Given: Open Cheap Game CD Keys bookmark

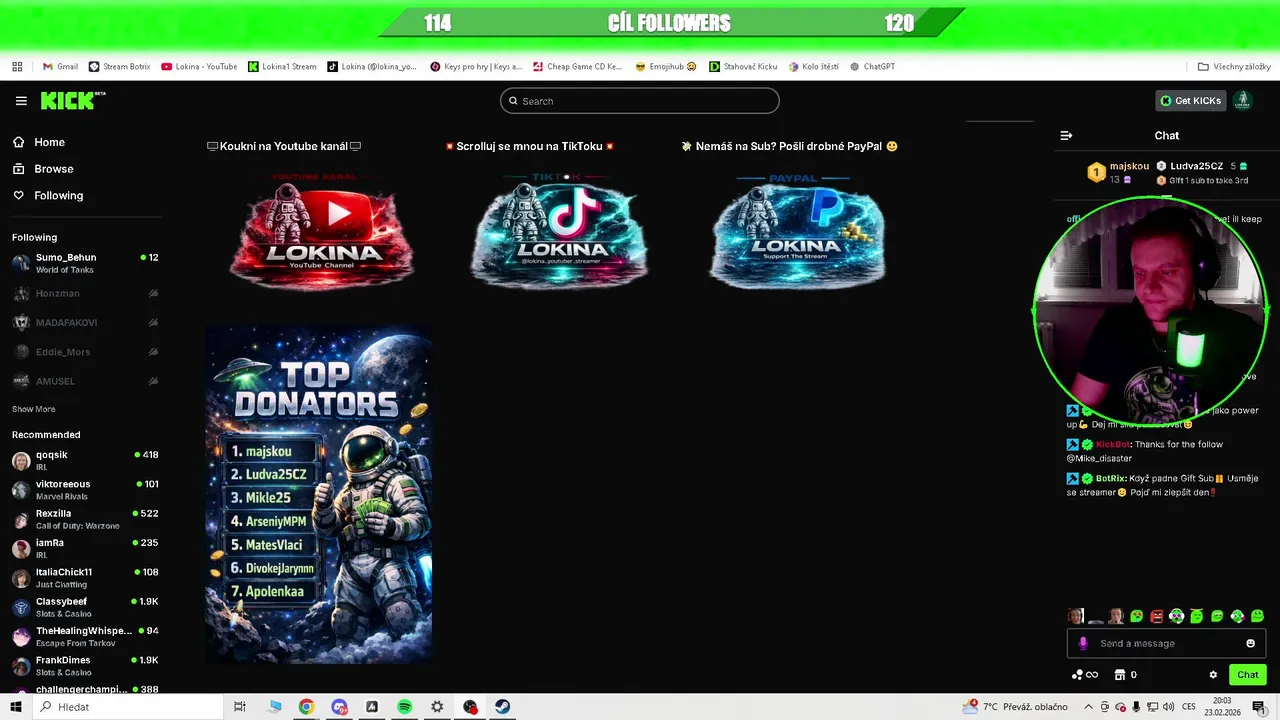Looking at the screenshot, I should (577, 67).
